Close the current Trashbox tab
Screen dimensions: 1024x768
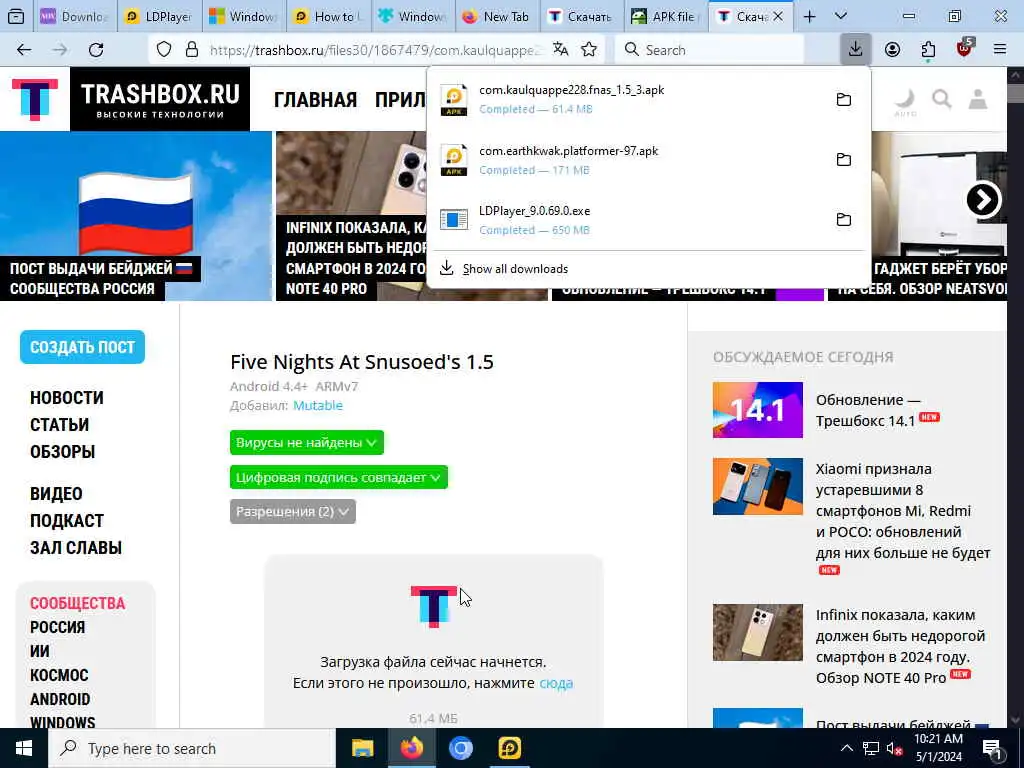point(778,16)
